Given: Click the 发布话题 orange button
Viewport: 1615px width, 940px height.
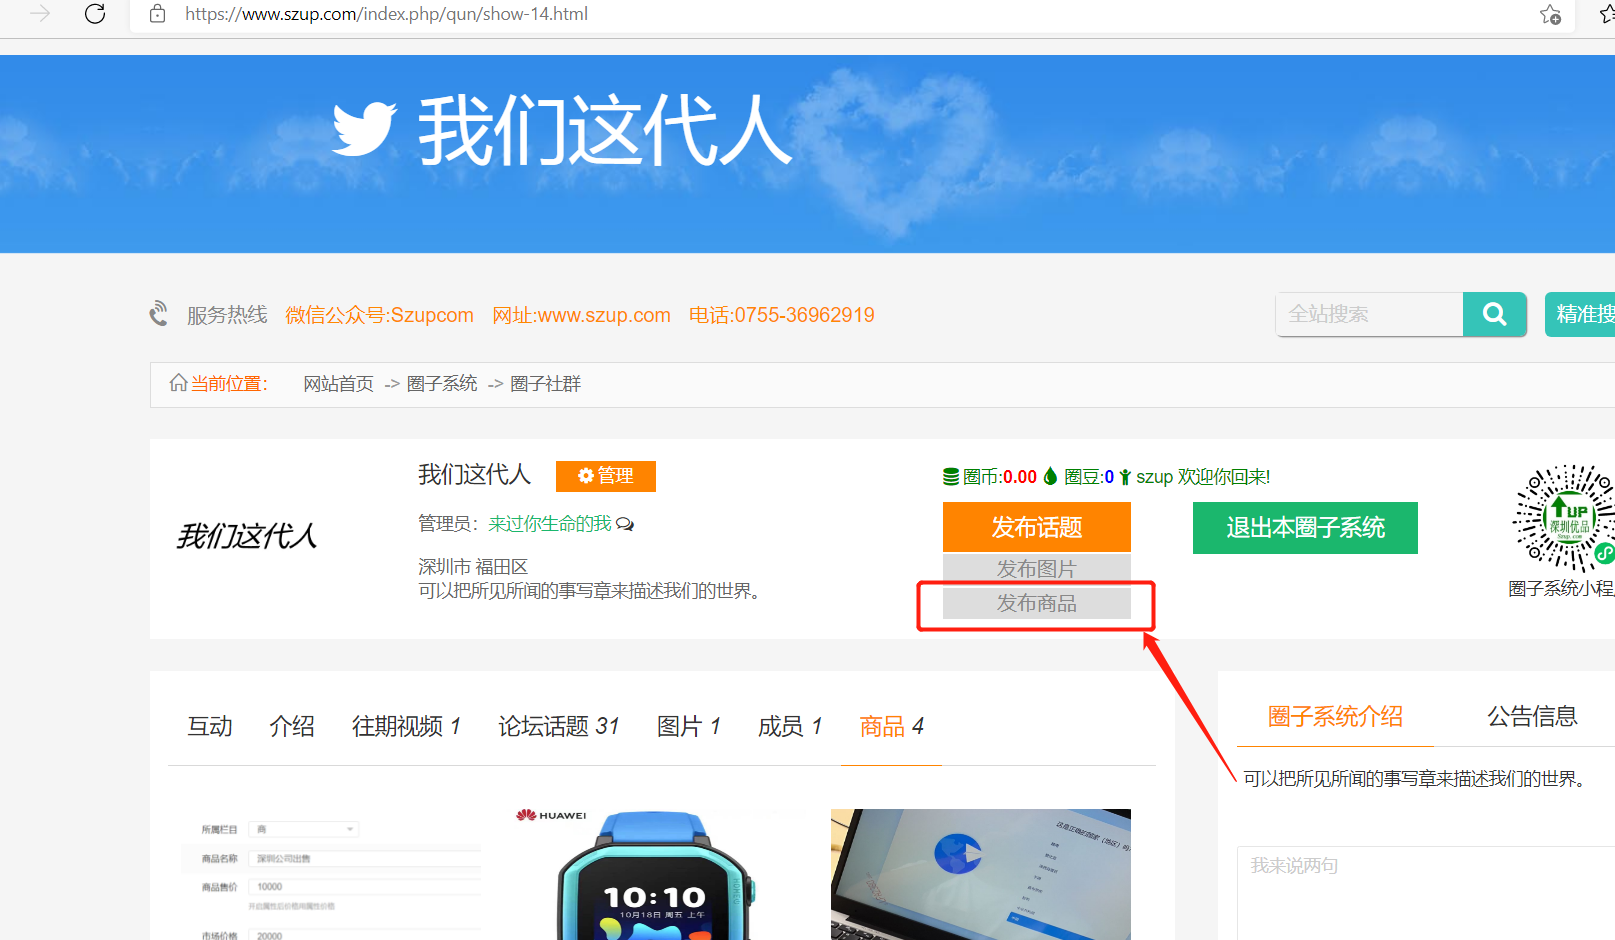Looking at the screenshot, I should (x=1036, y=527).
